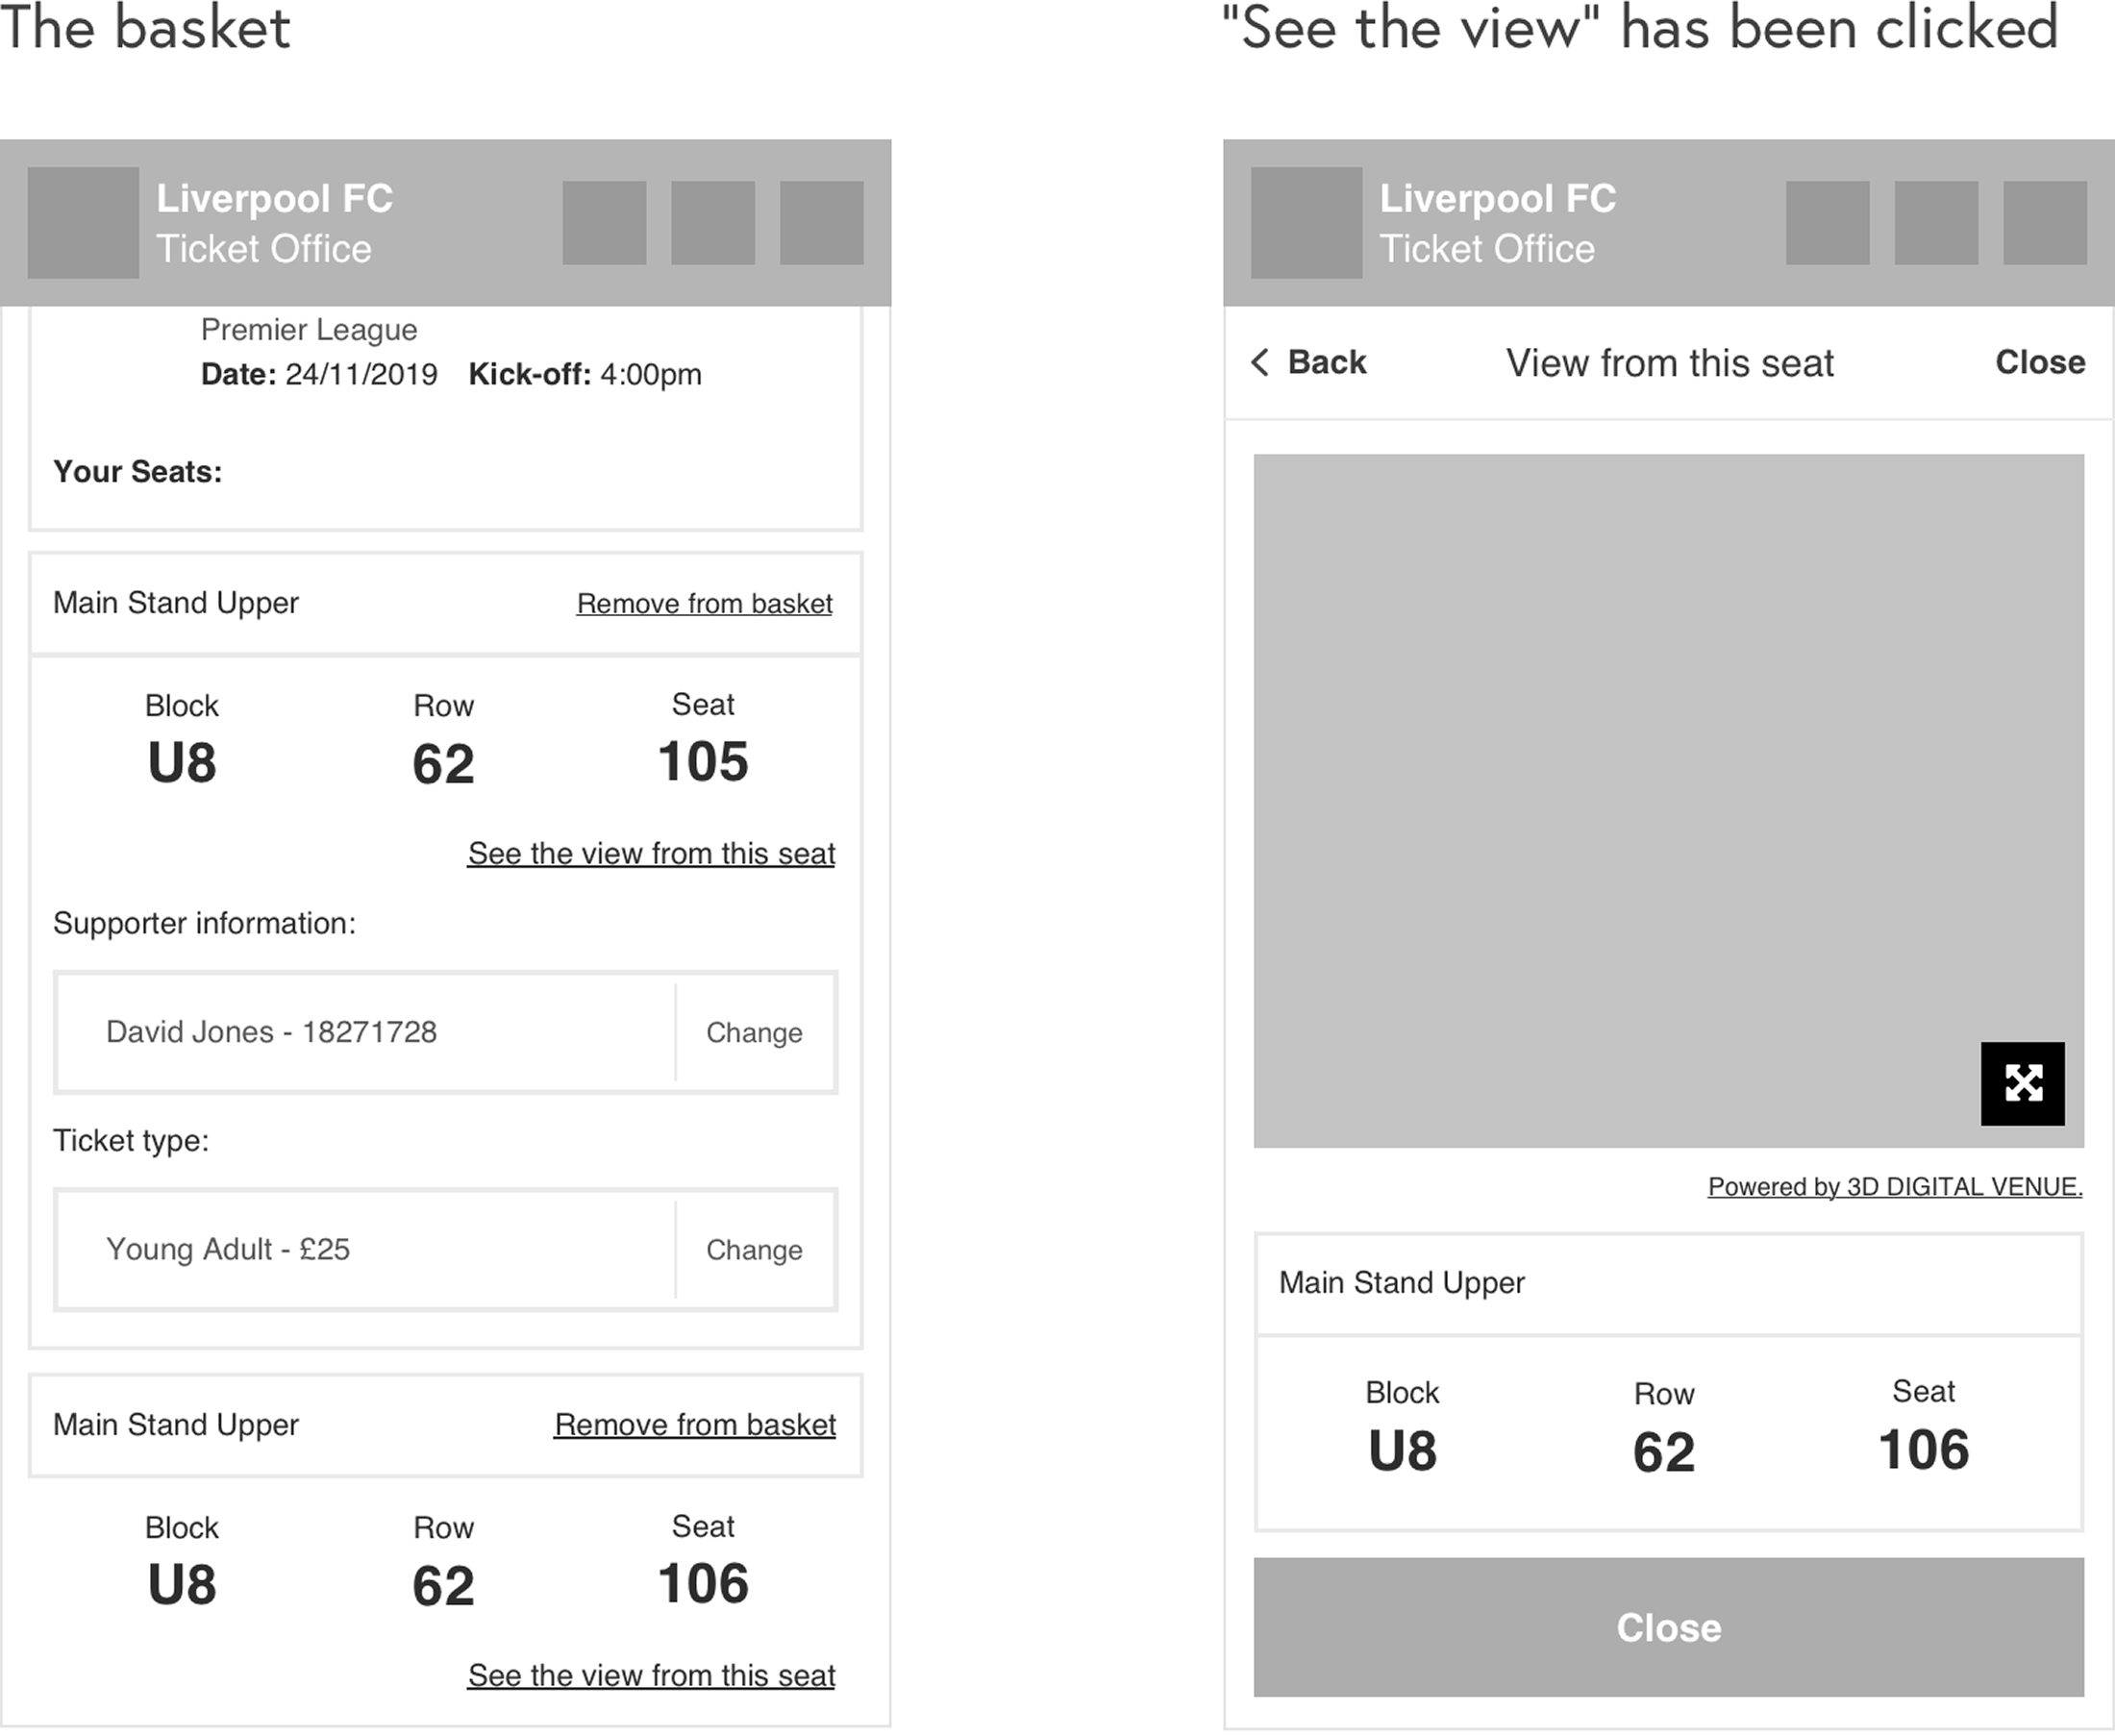Go Back from the seat view
The height and width of the screenshot is (1736, 2115).
[x=1325, y=362]
